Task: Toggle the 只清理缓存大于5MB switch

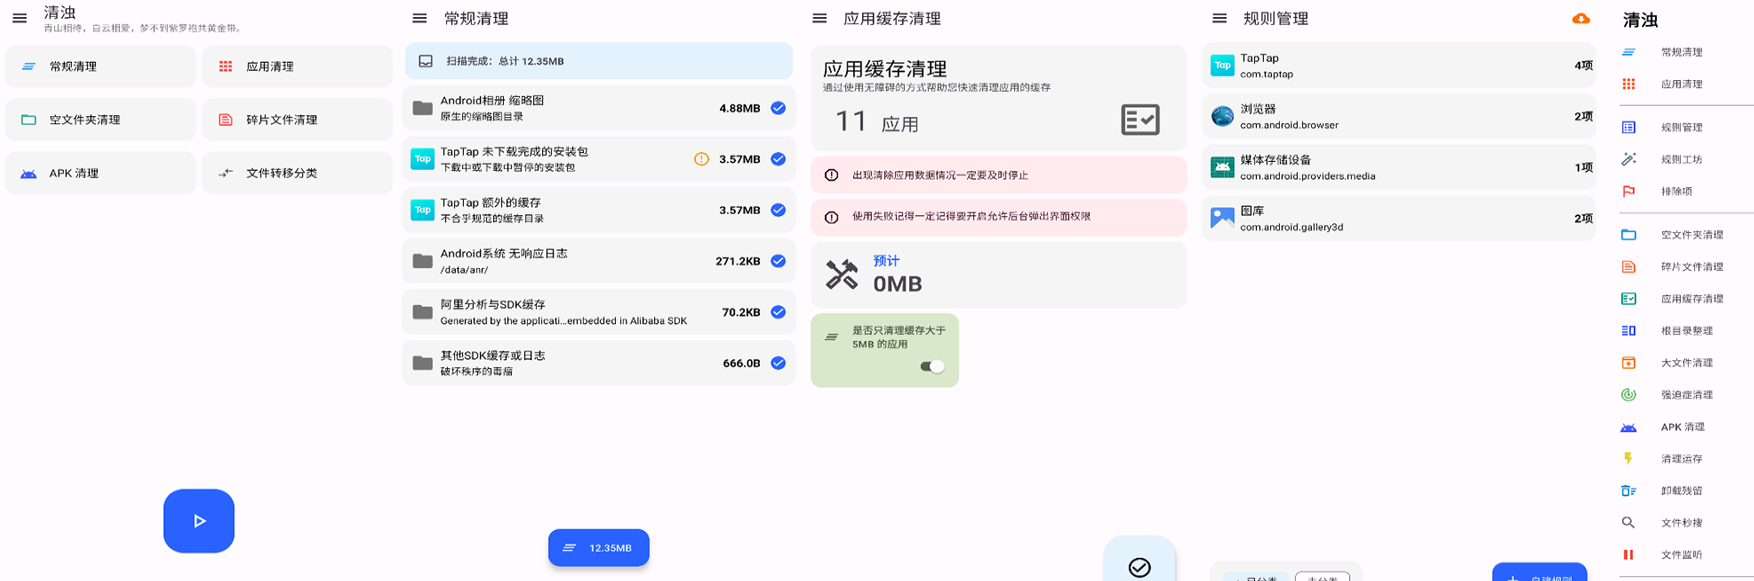Action: pos(932,367)
